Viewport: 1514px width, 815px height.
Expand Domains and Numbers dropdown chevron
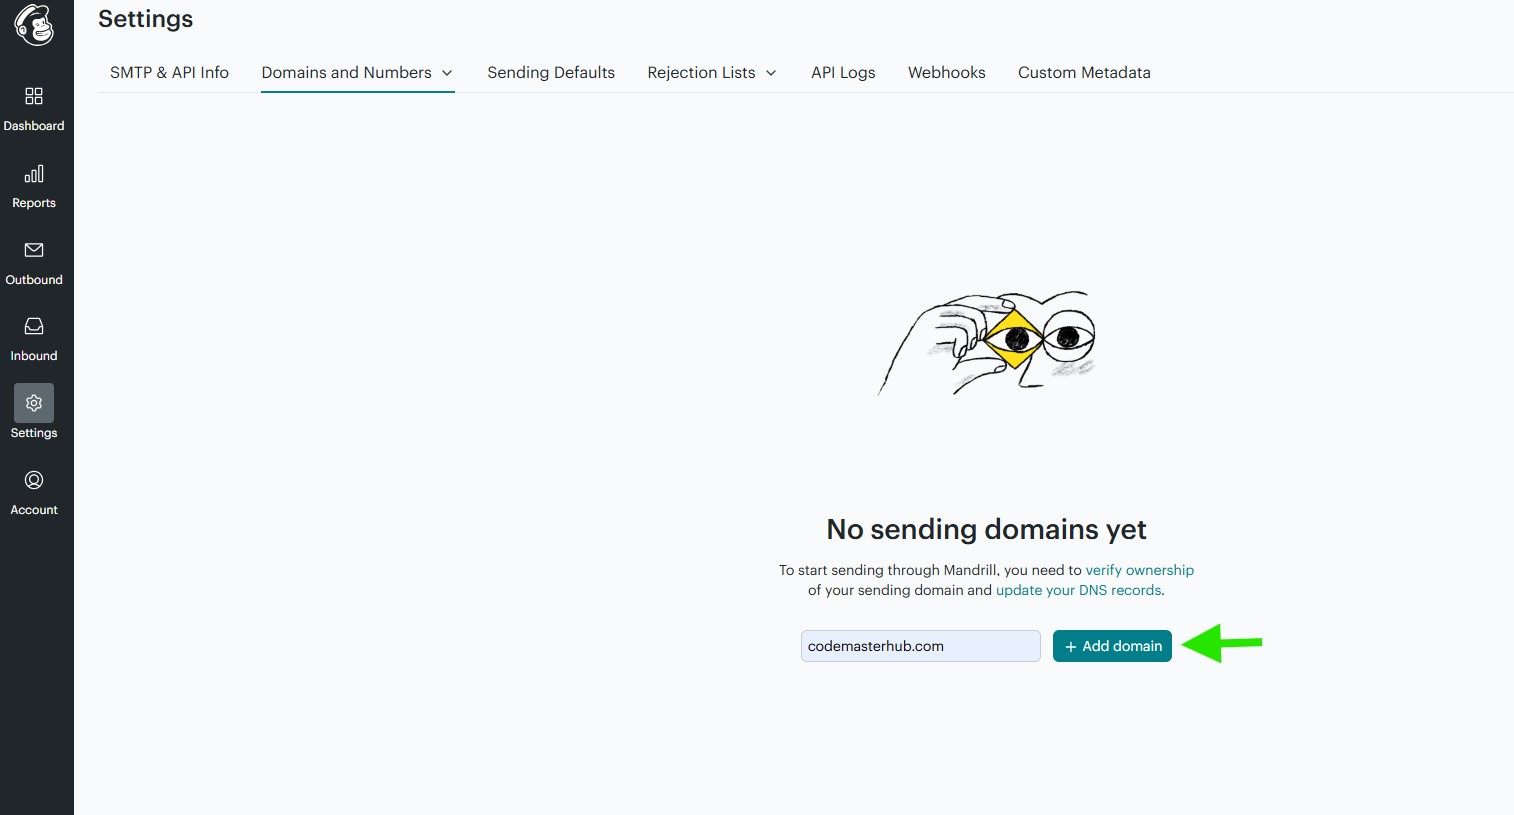[x=447, y=73]
